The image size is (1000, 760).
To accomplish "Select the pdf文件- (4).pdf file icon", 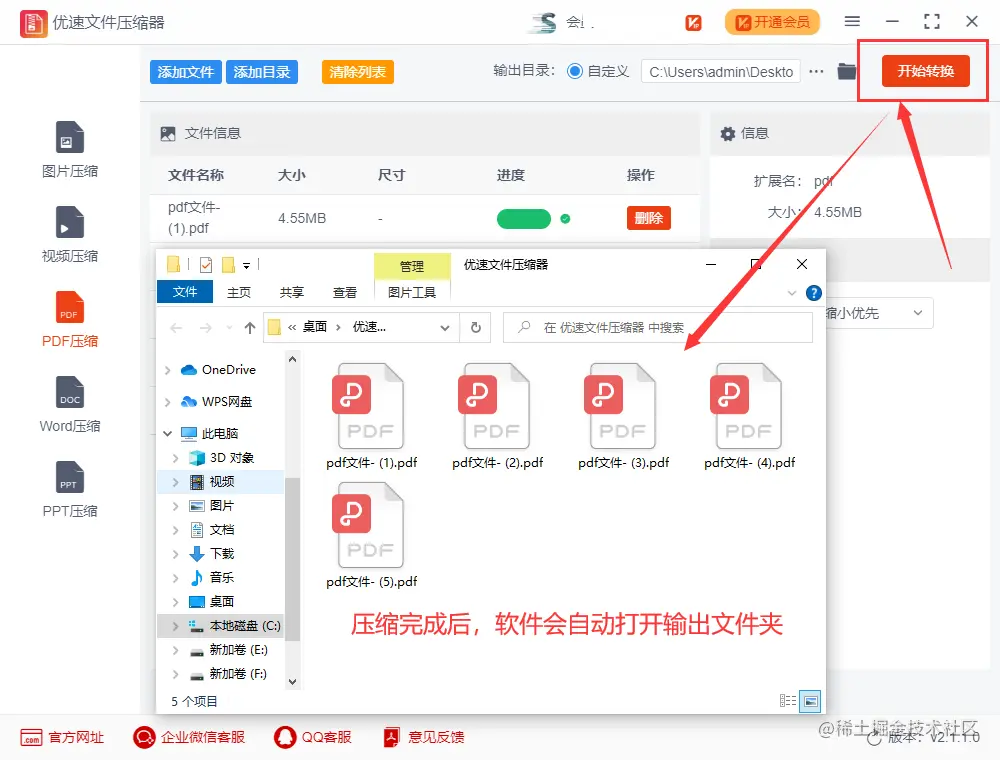I will coord(748,406).
